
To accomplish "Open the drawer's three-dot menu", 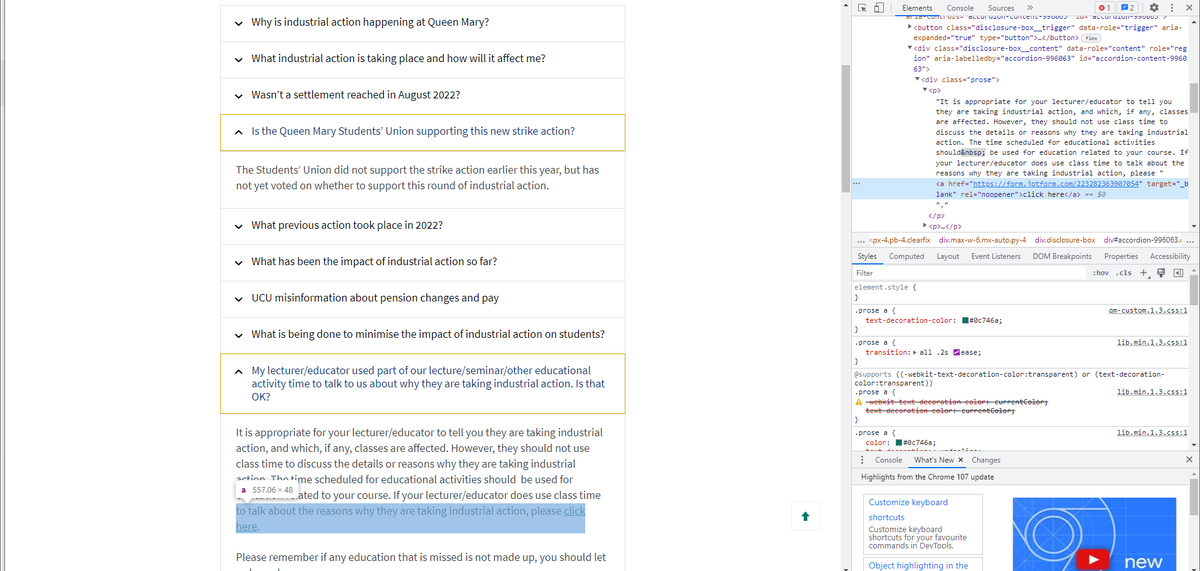I will [862, 460].
